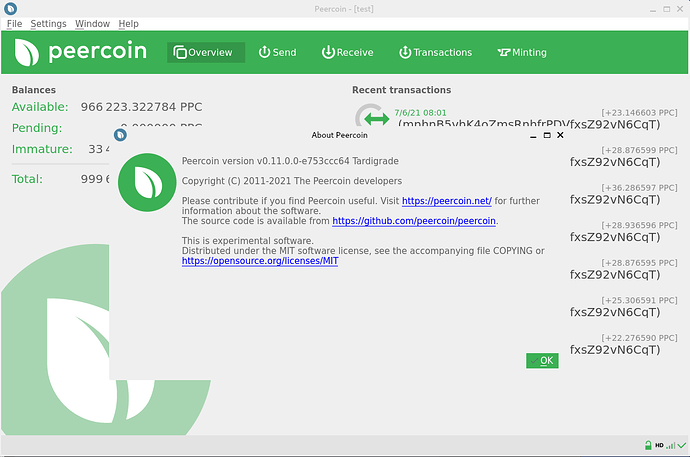Select the +36.286597 PPC transaction amount
The width and height of the screenshot is (690, 457).
639,188
